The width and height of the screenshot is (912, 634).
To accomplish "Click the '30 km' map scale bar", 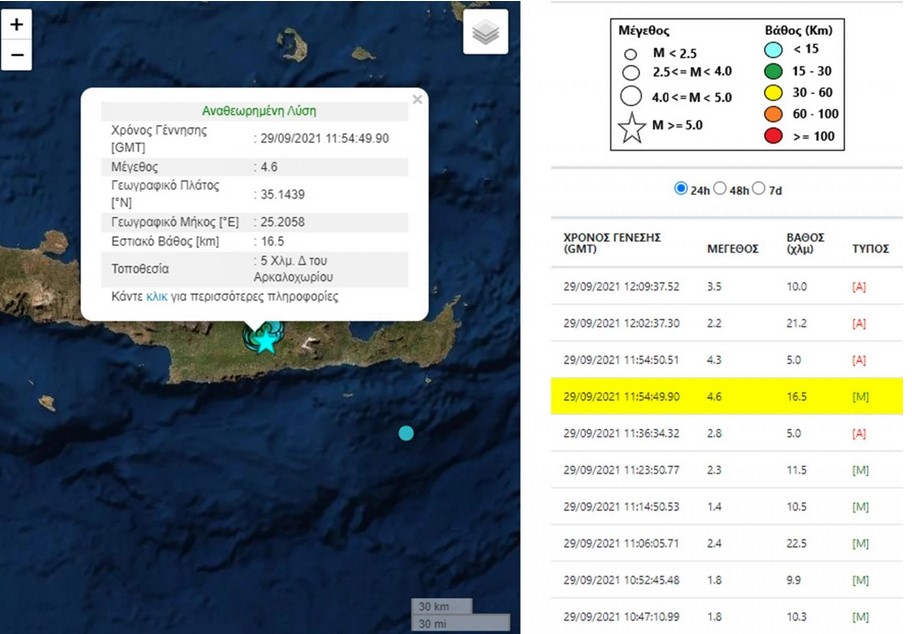I will tap(441, 607).
